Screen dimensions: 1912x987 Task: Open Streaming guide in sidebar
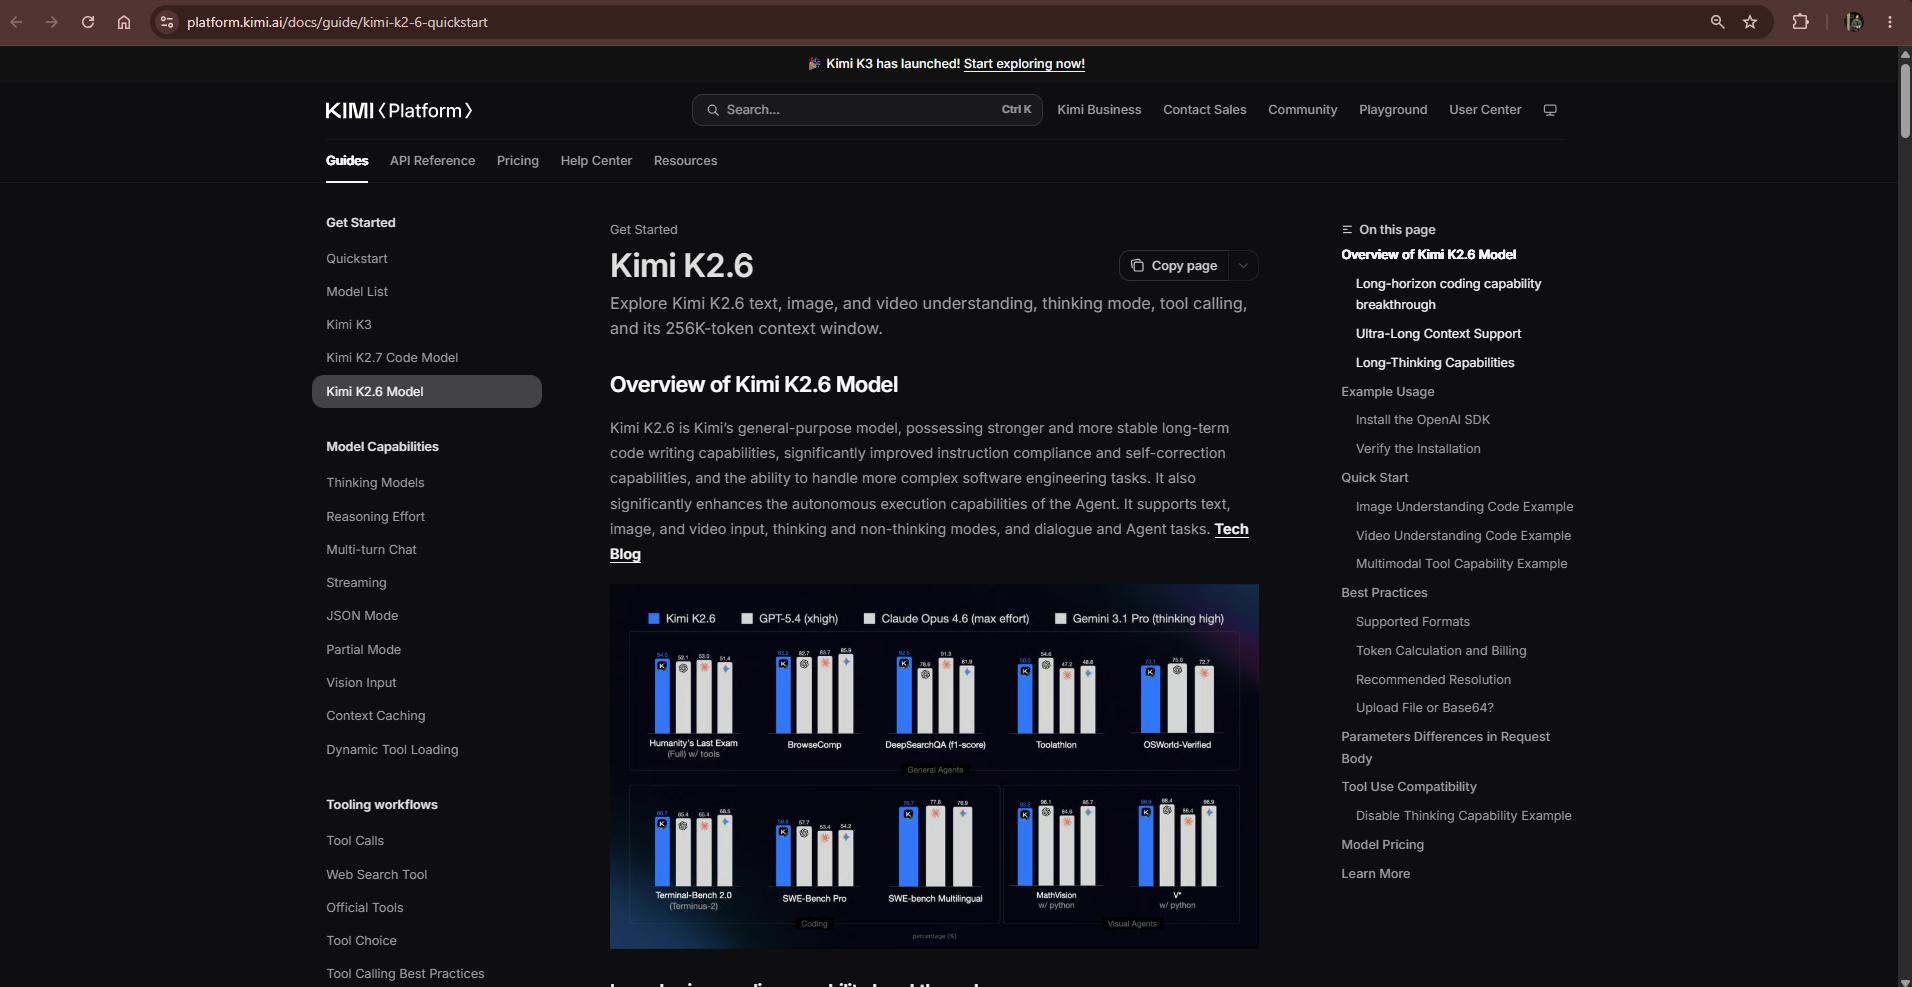356,583
